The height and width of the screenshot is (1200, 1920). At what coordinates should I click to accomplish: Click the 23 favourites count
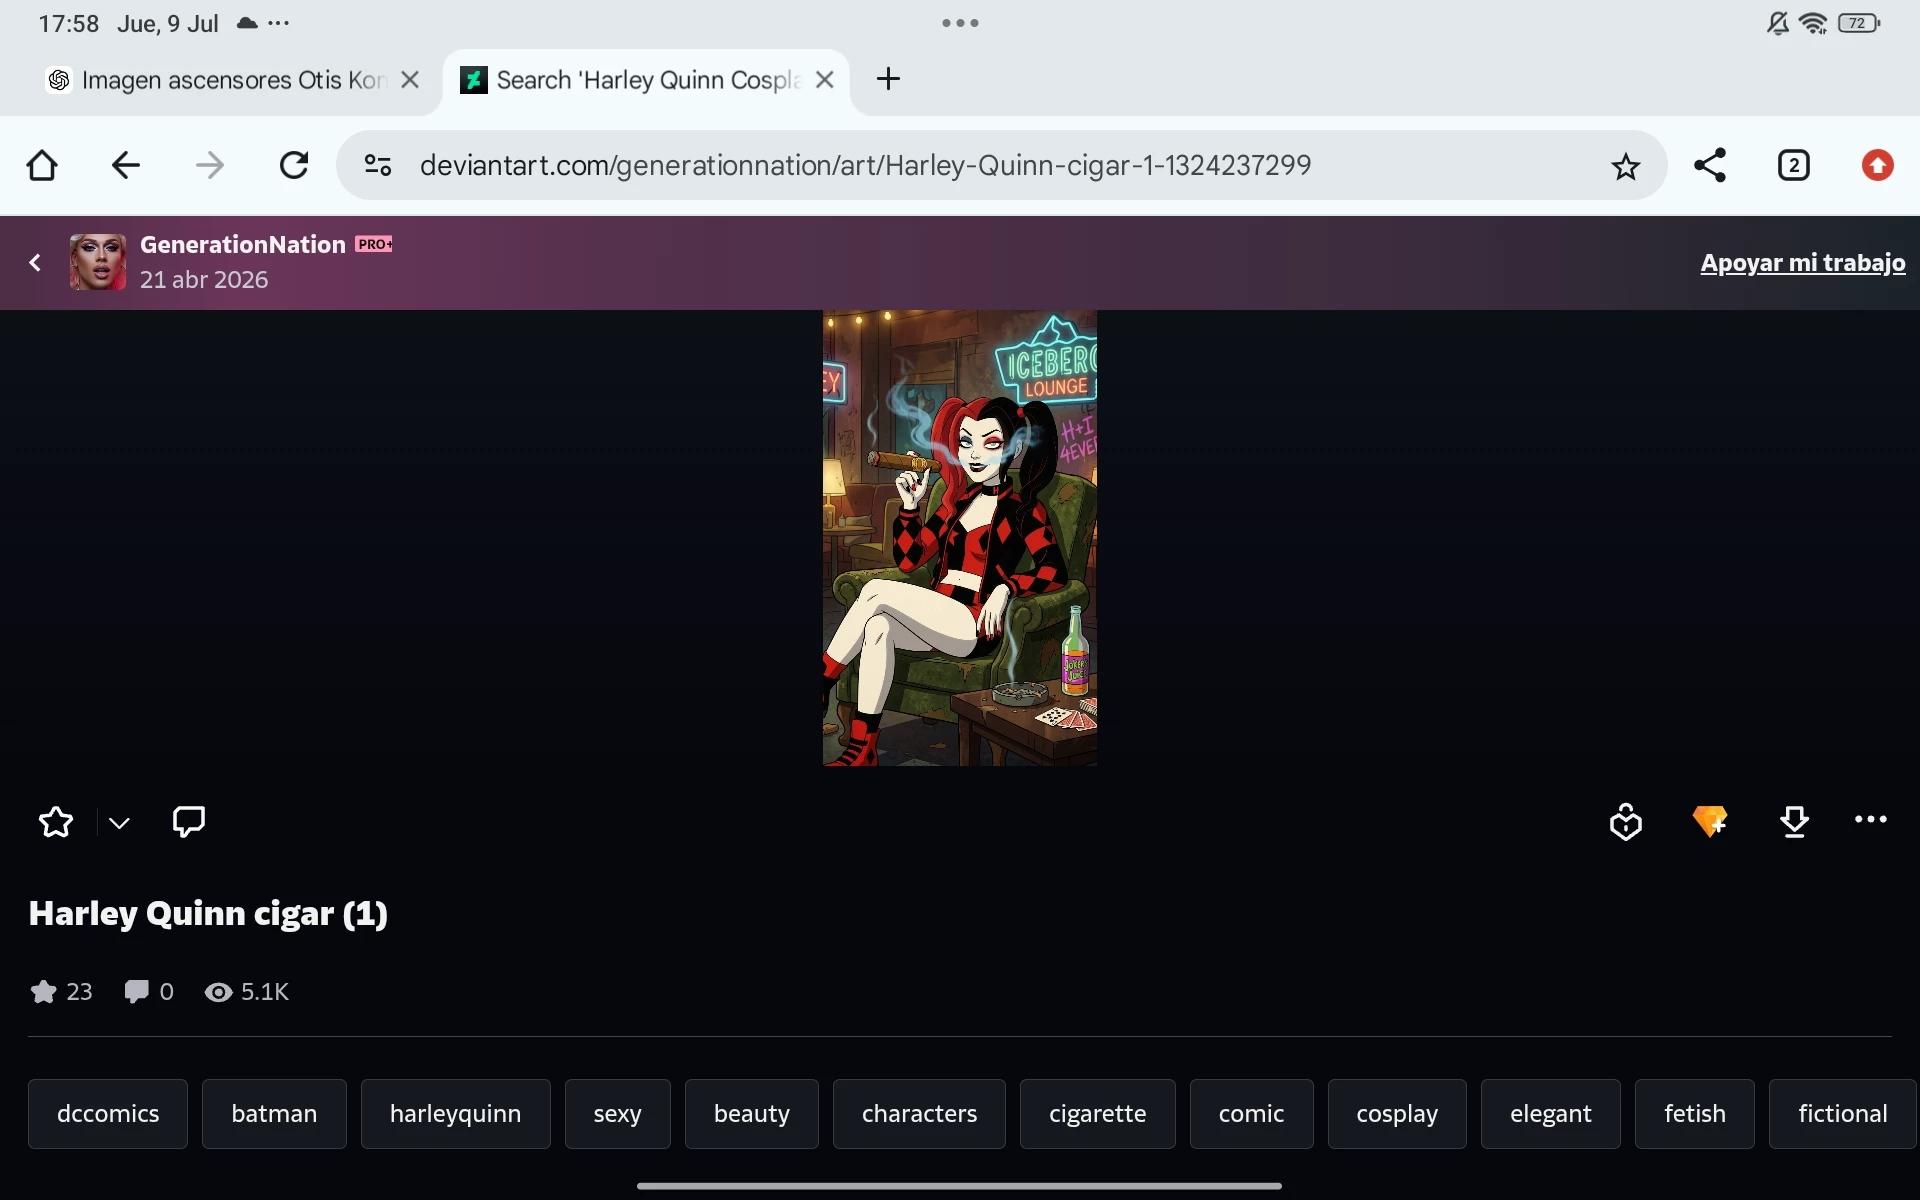coord(61,991)
